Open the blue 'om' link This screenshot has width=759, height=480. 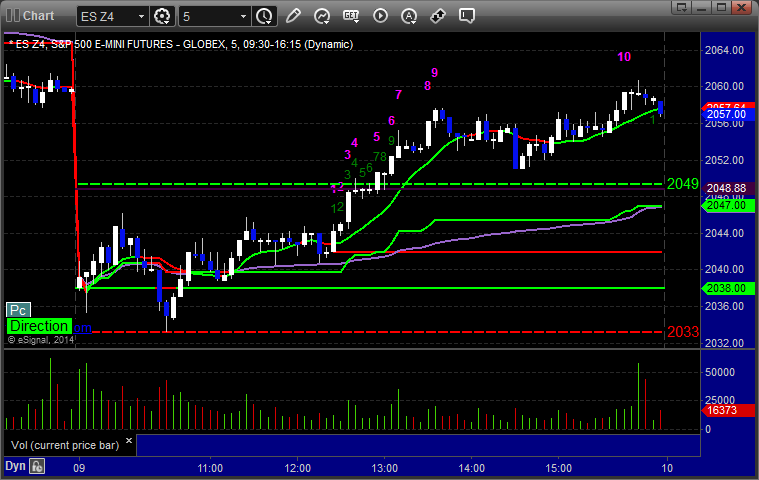[x=82, y=328]
